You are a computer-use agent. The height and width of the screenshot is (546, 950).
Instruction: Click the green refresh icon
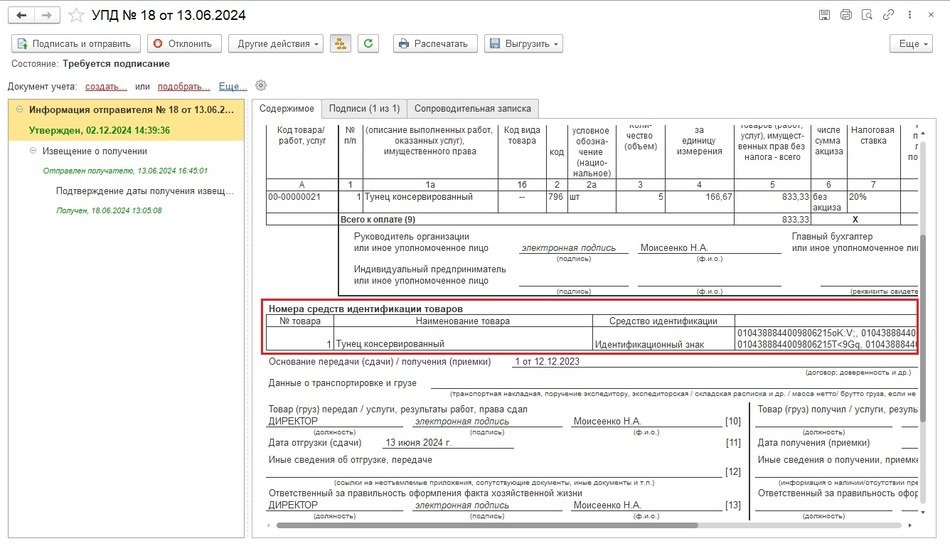pyautogui.click(x=370, y=44)
